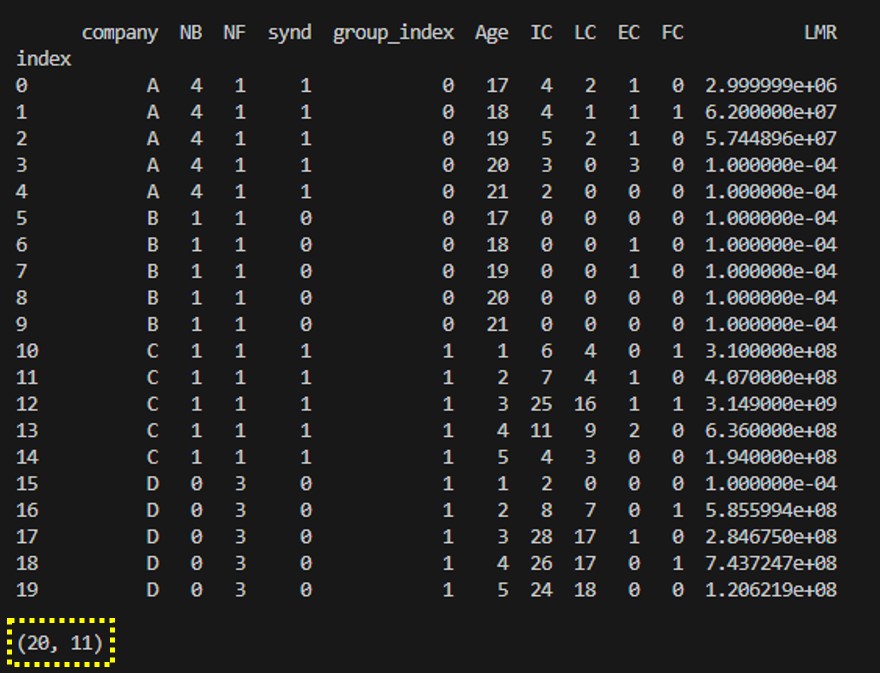Click the 'FC' column header
Viewport: 880px width, 673px height.
[673, 33]
